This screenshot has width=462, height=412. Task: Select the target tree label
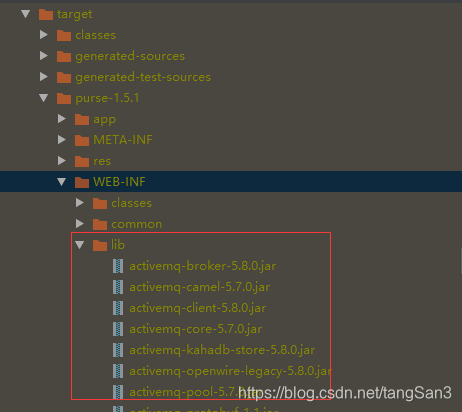pos(74,14)
